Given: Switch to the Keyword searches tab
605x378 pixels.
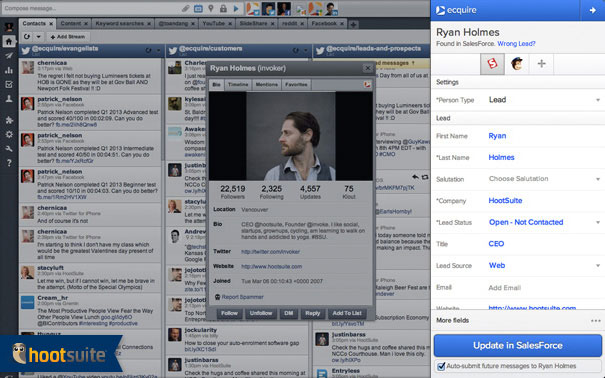Looking at the screenshot, I should click(x=122, y=24).
